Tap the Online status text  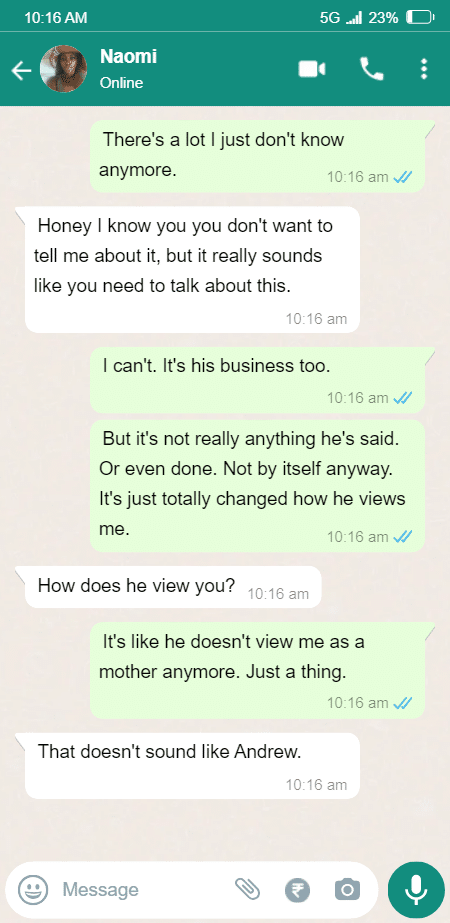[121, 83]
